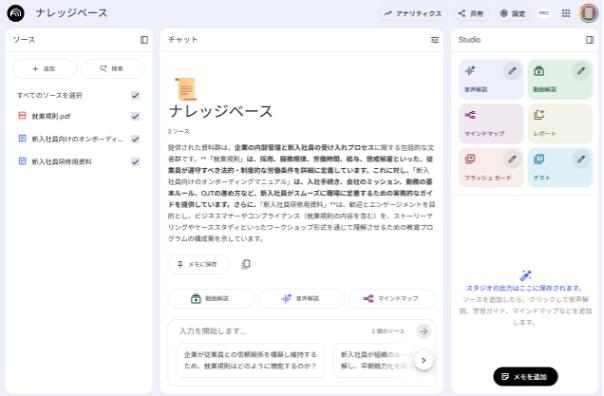Click the PDF icon of 就業規則.pdf
The width and height of the screenshot is (604, 396).
point(22,116)
